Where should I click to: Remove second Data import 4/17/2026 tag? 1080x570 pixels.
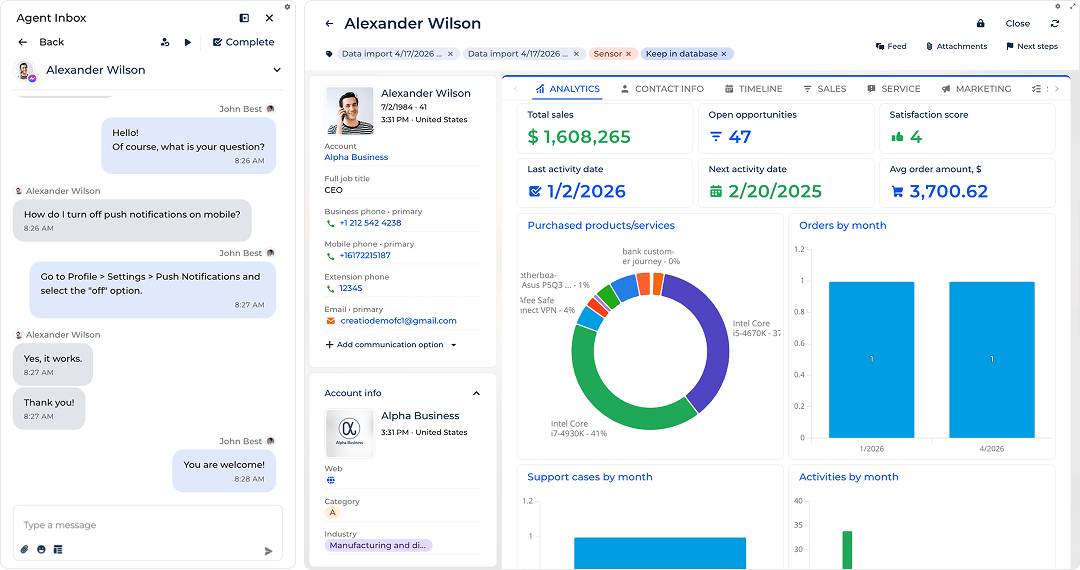[x=577, y=54]
